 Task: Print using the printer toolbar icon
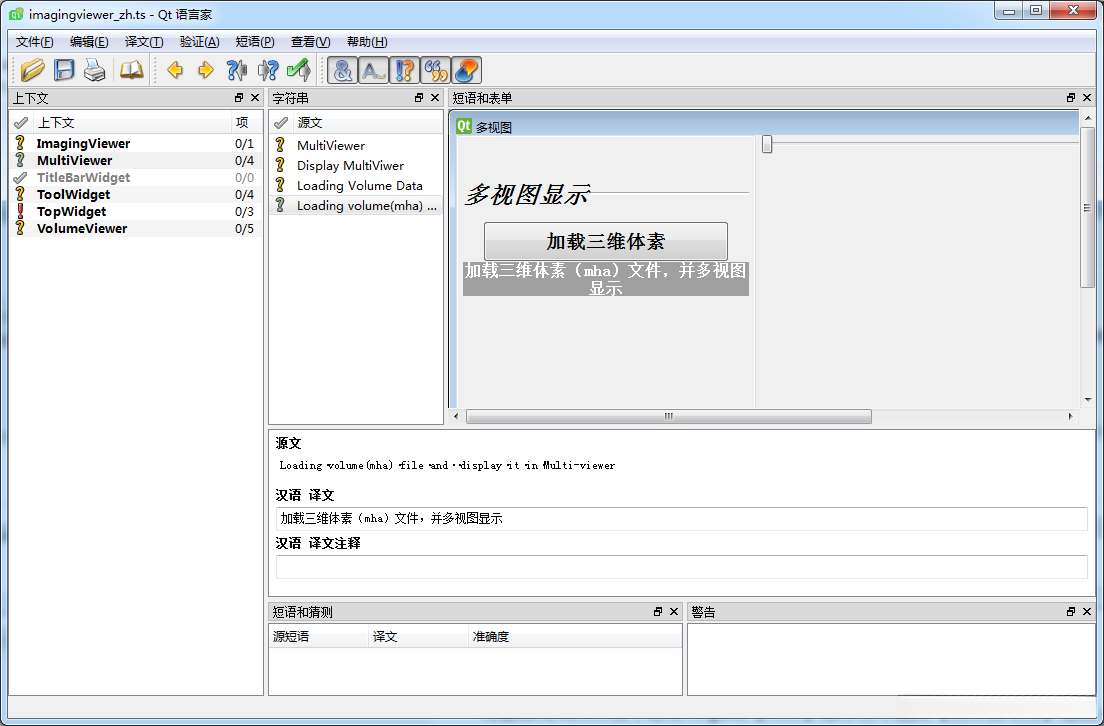point(94,70)
